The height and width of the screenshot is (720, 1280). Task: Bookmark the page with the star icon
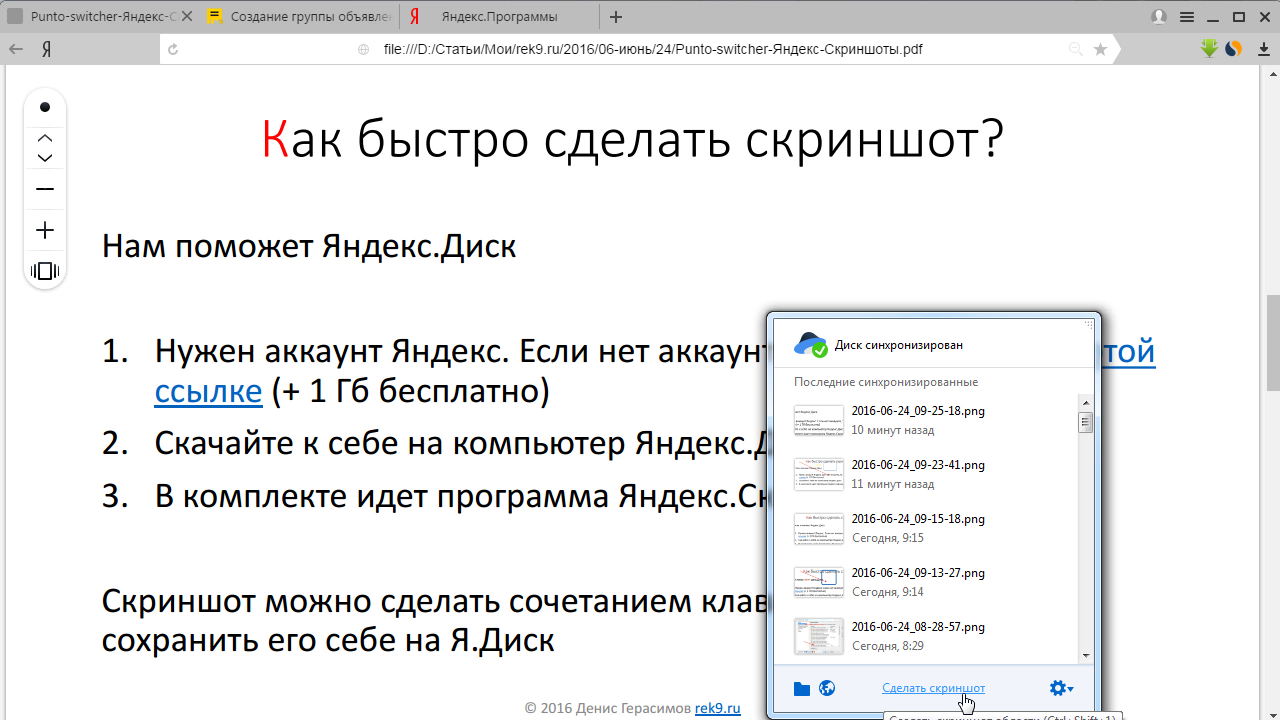(x=1101, y=49)
